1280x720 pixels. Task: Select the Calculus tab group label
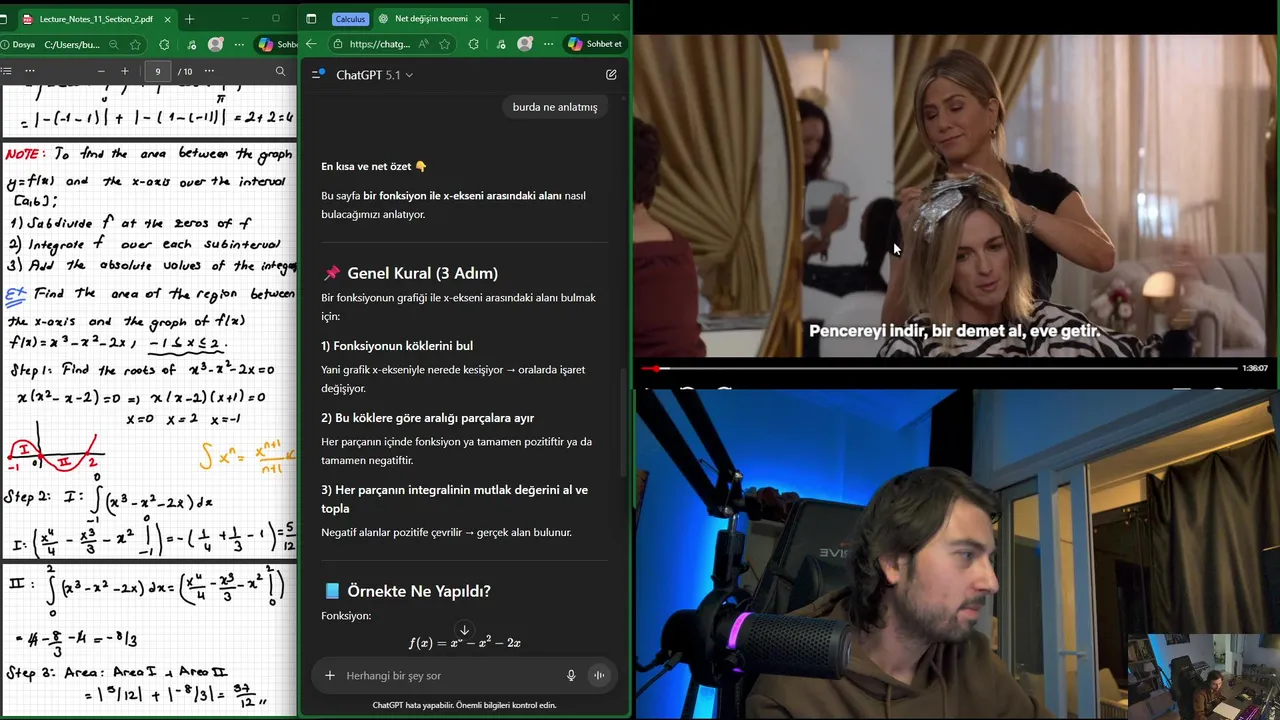click(350, 19)
